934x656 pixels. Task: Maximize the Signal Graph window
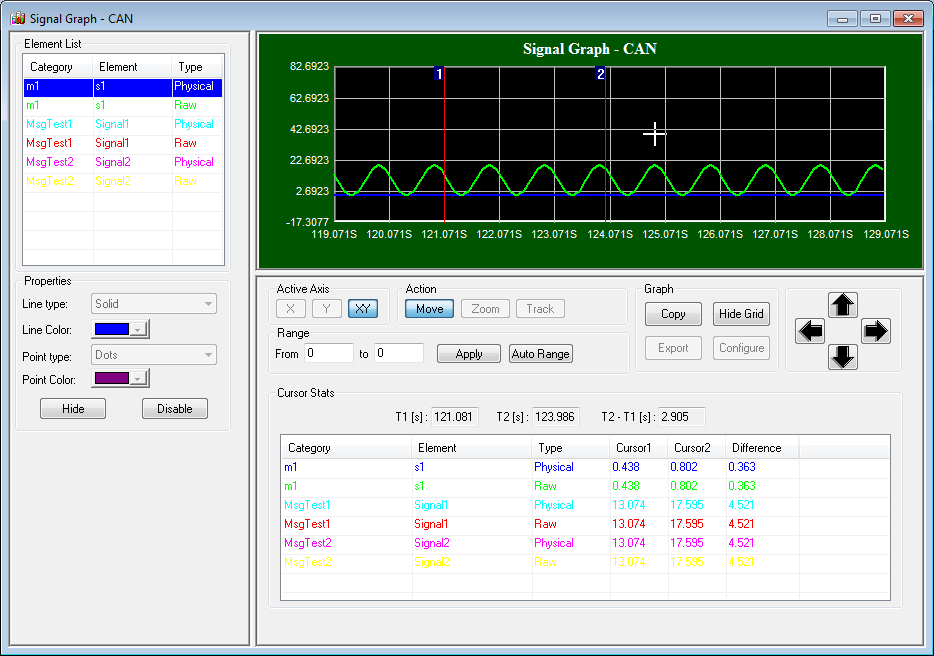[875, 18]
